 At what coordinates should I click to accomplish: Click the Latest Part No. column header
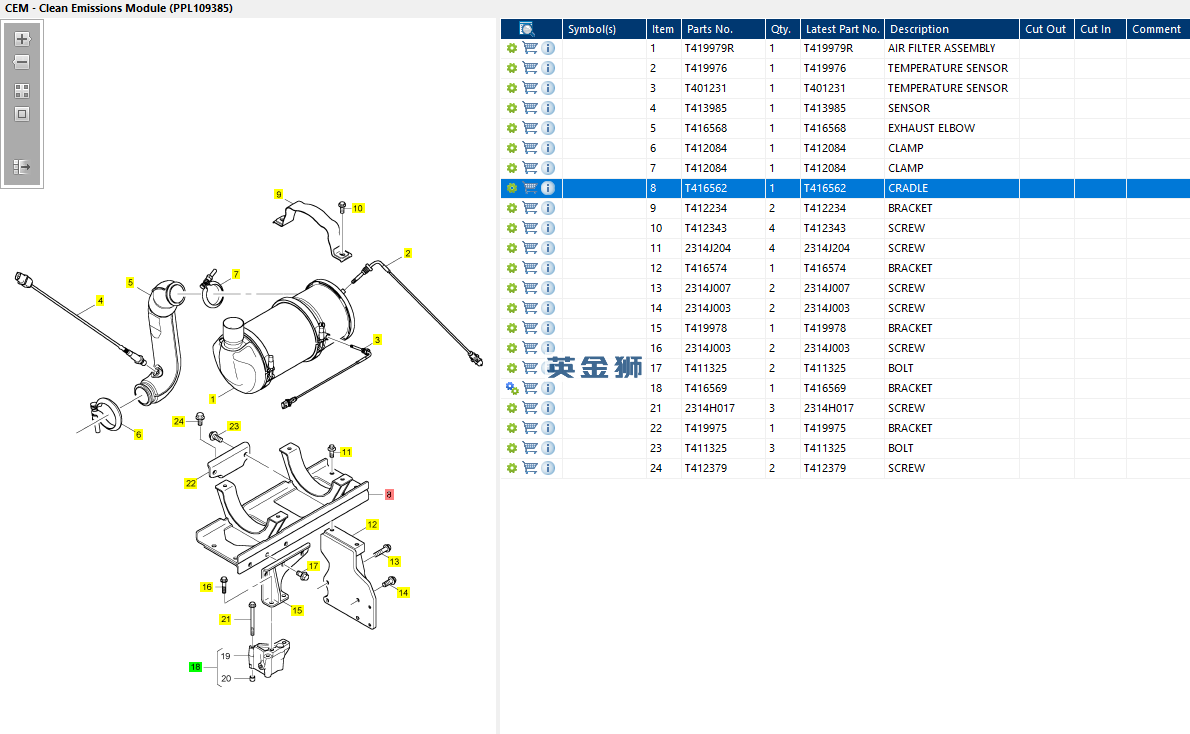(842, 29)
